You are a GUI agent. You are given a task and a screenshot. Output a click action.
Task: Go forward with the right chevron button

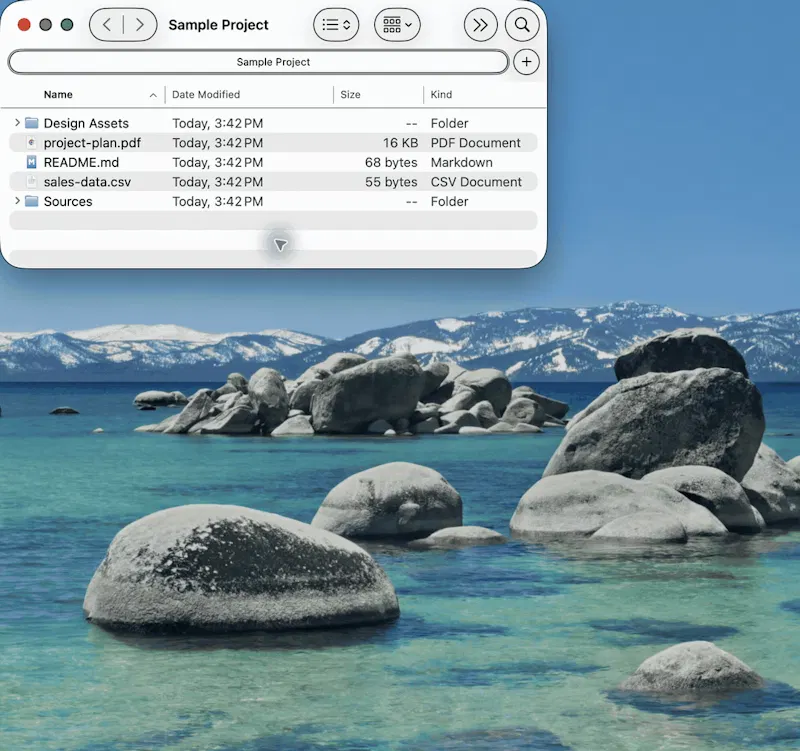click(x=139, y=24)
